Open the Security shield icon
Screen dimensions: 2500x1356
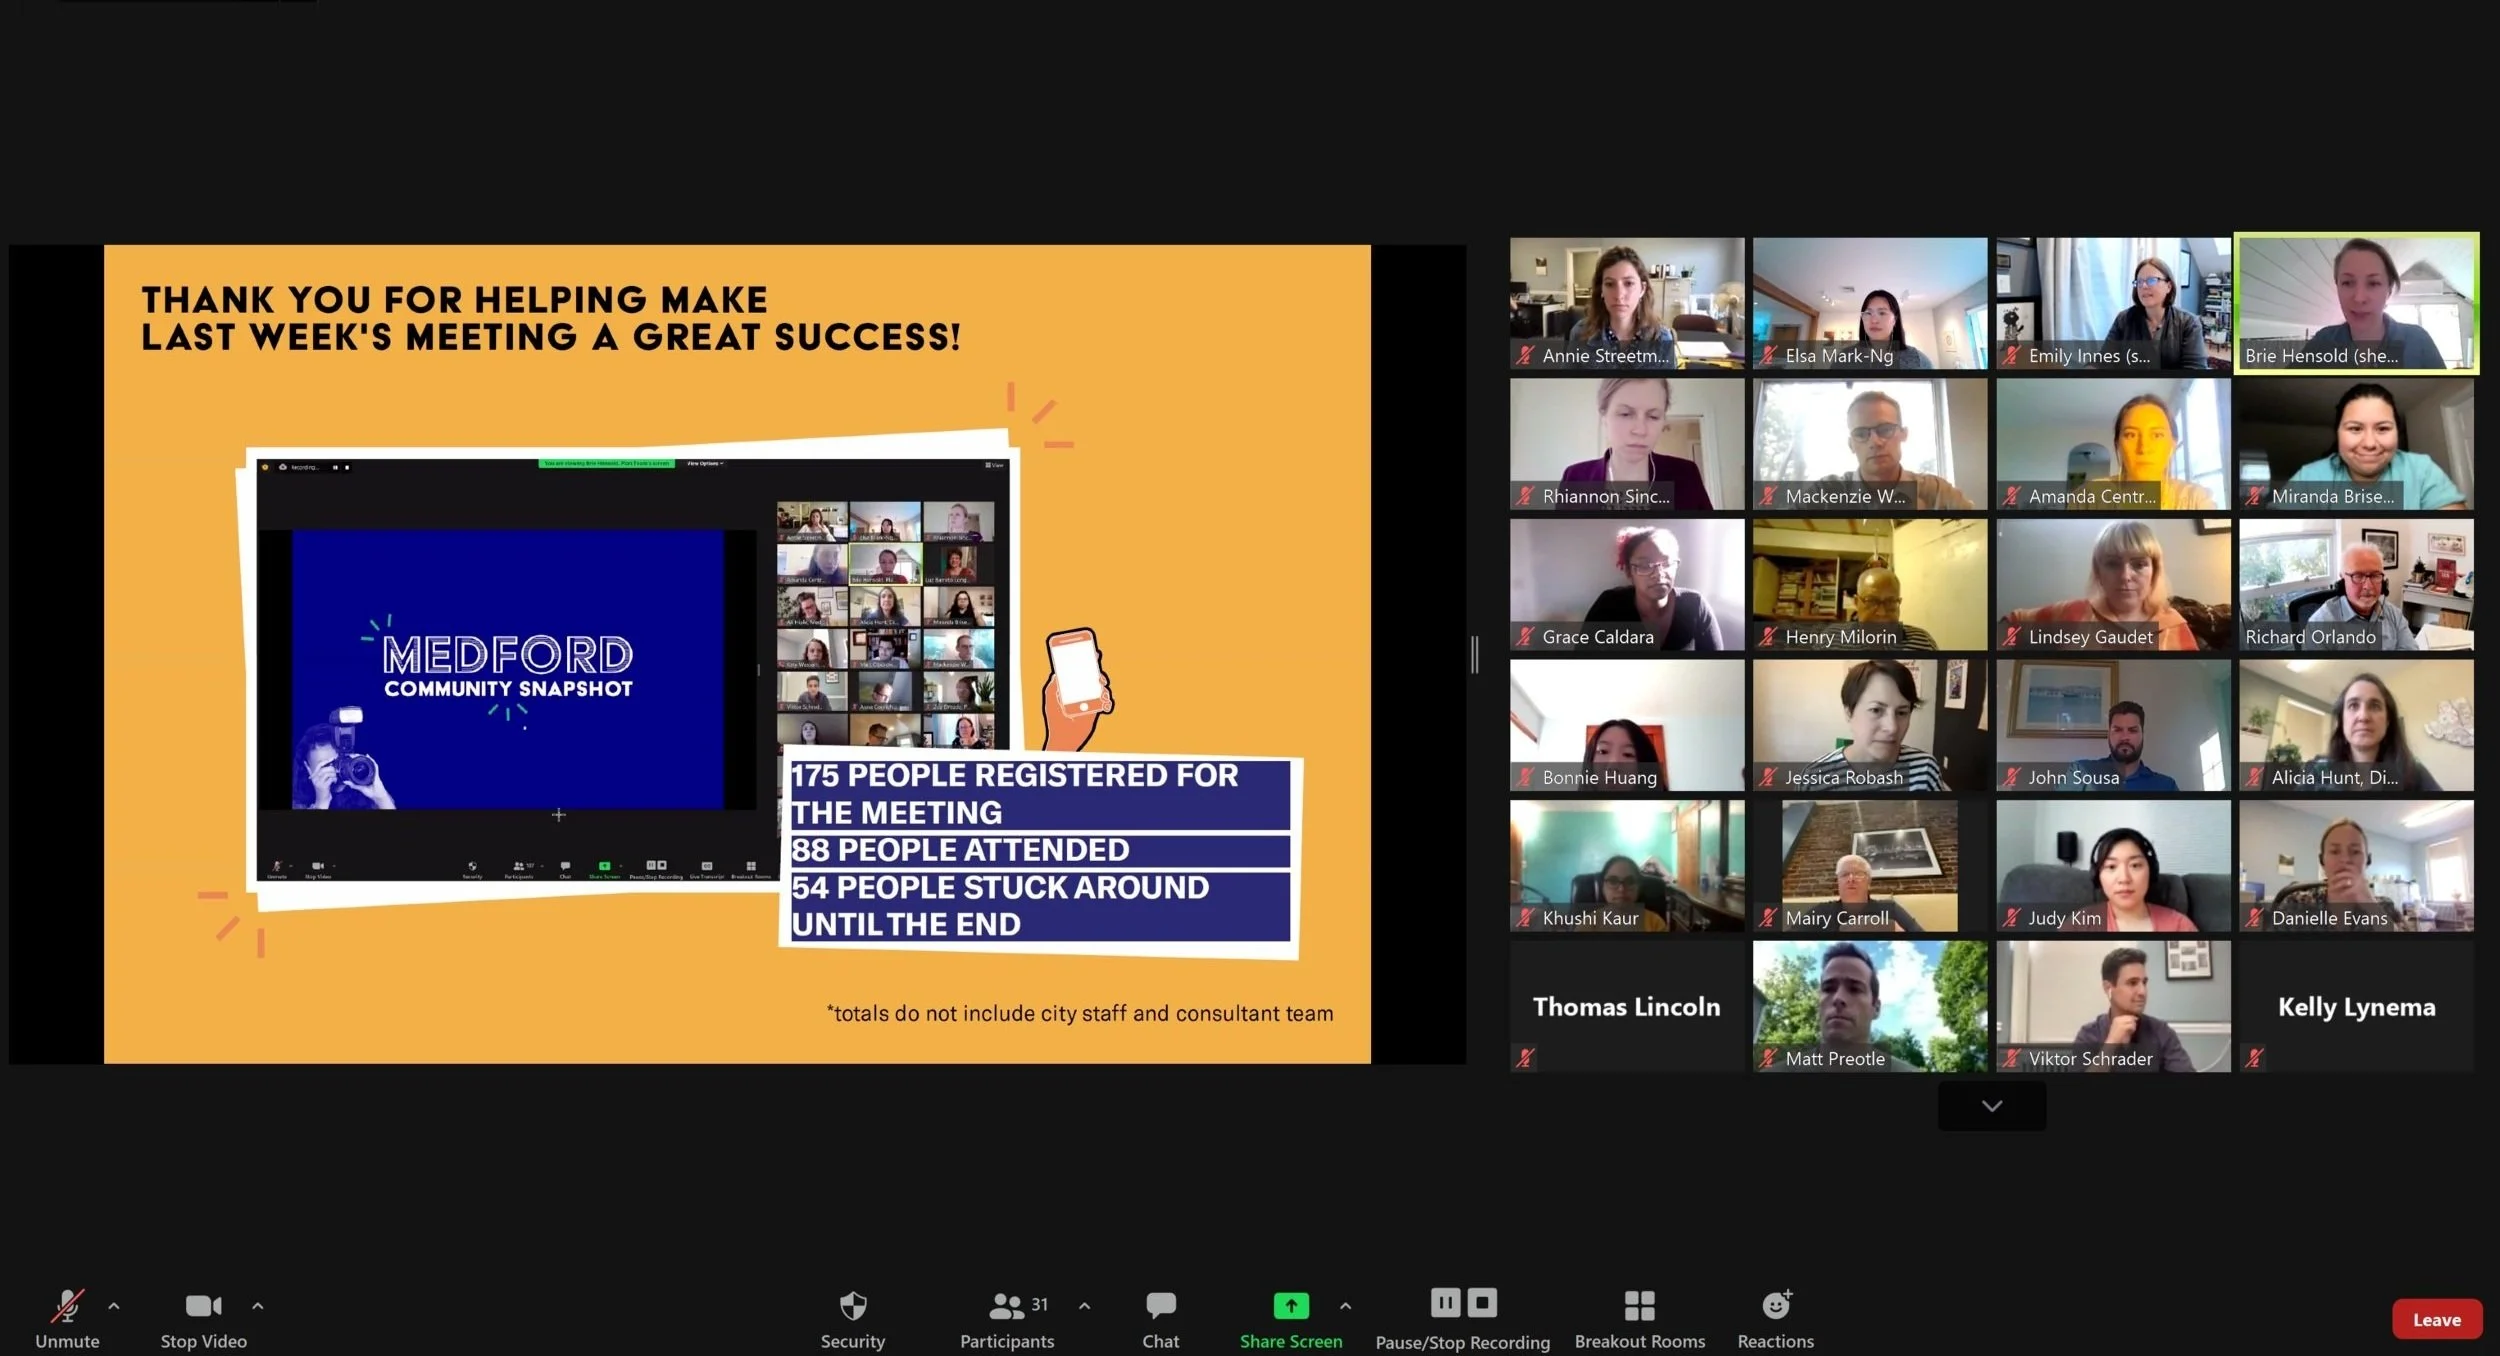(852, 1306)
